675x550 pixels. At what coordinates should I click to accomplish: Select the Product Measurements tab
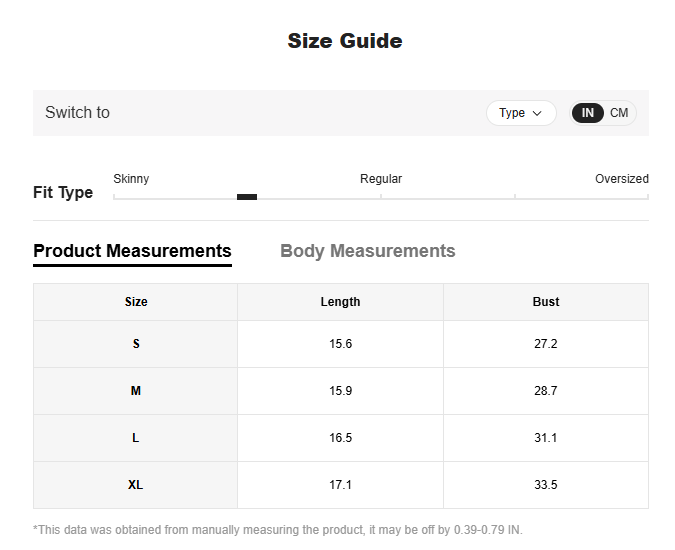pyautogui.click(x=132, y=251)
